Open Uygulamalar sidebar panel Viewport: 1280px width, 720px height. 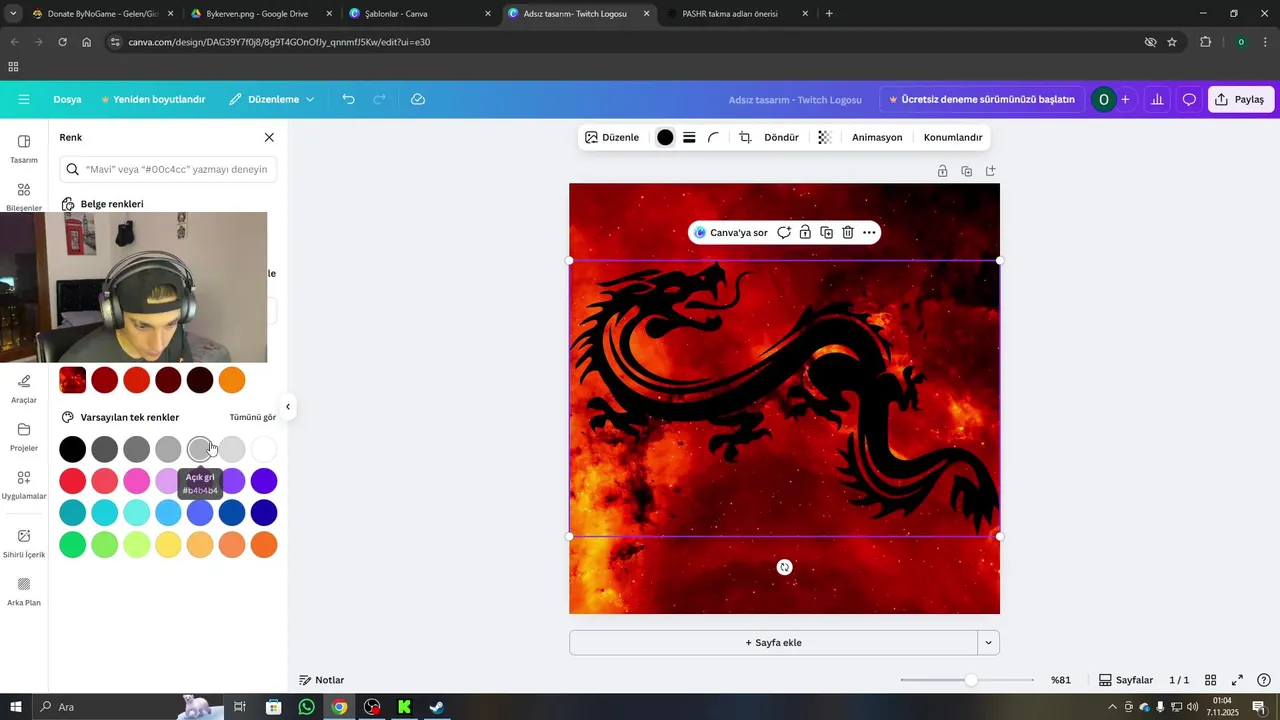click(24, 485)
